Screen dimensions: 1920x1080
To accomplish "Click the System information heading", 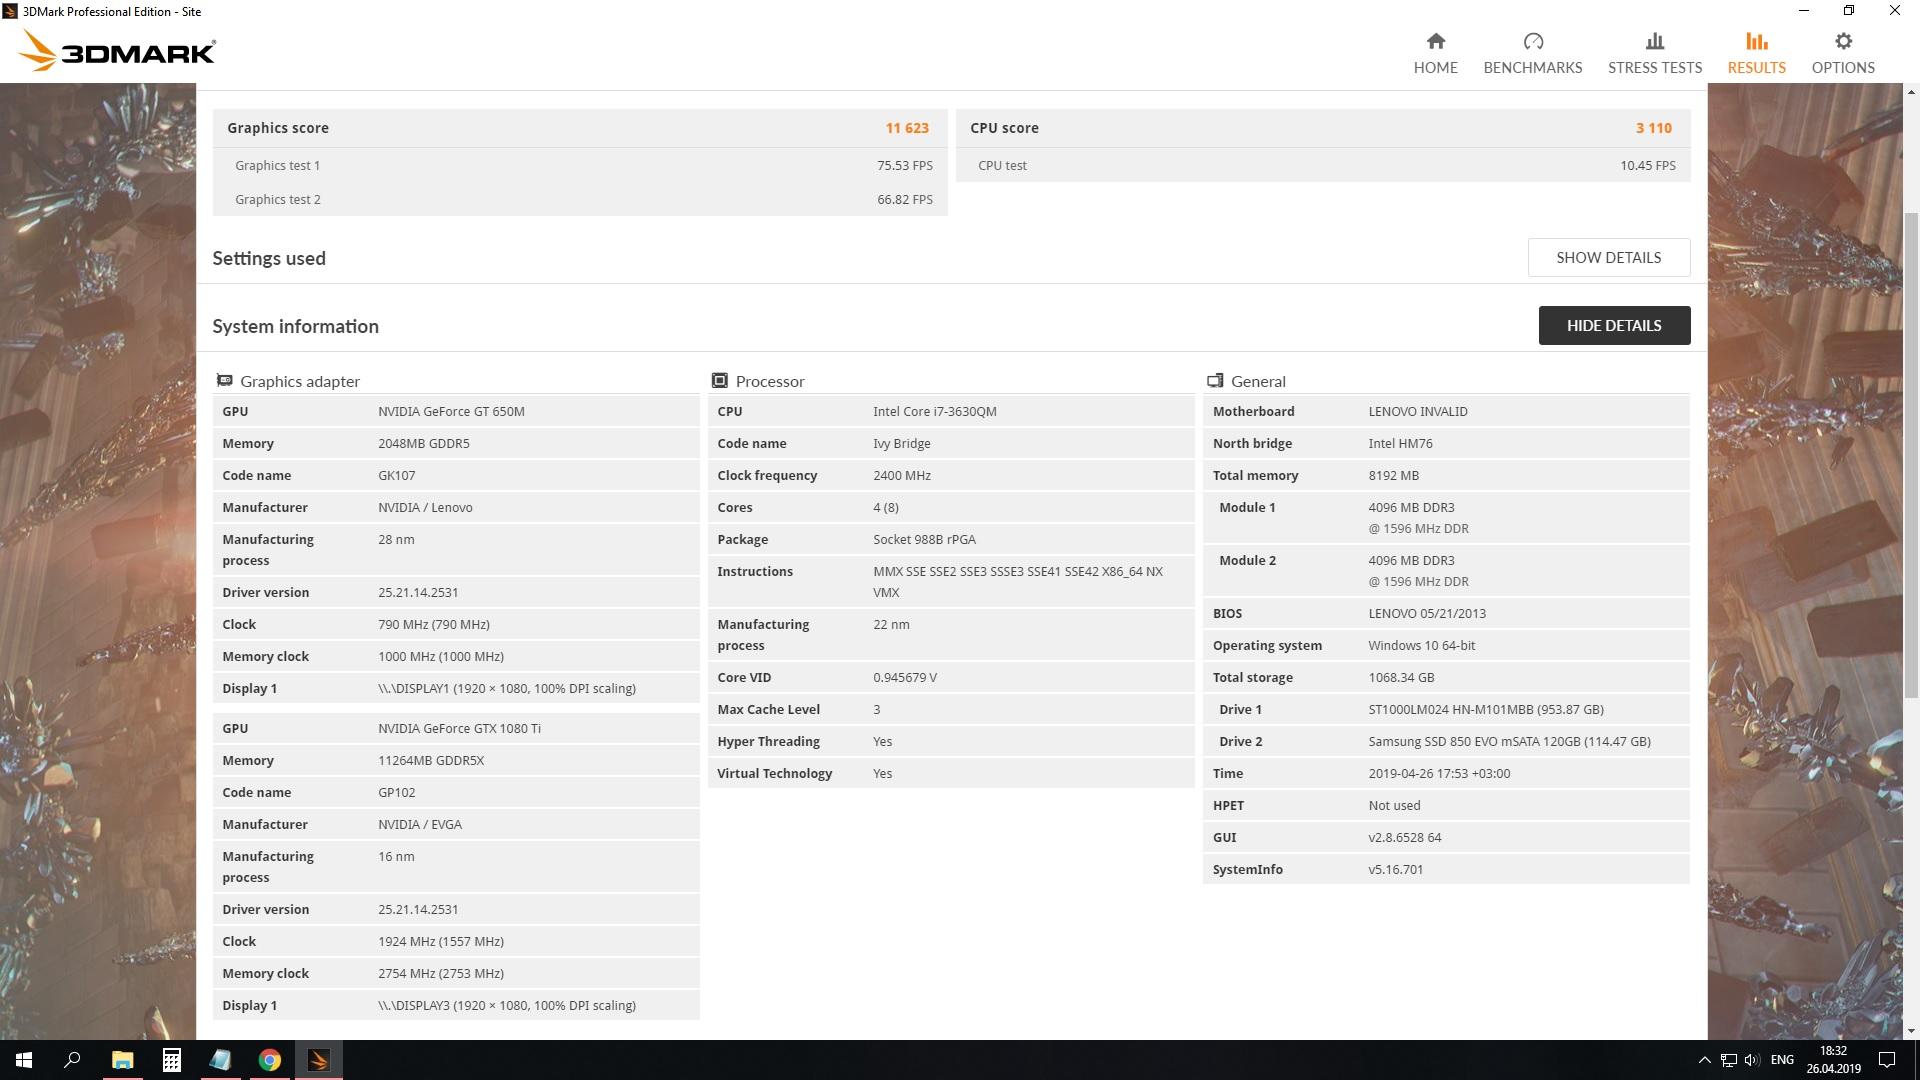I will pyautogui.click(x=295, y=326).
